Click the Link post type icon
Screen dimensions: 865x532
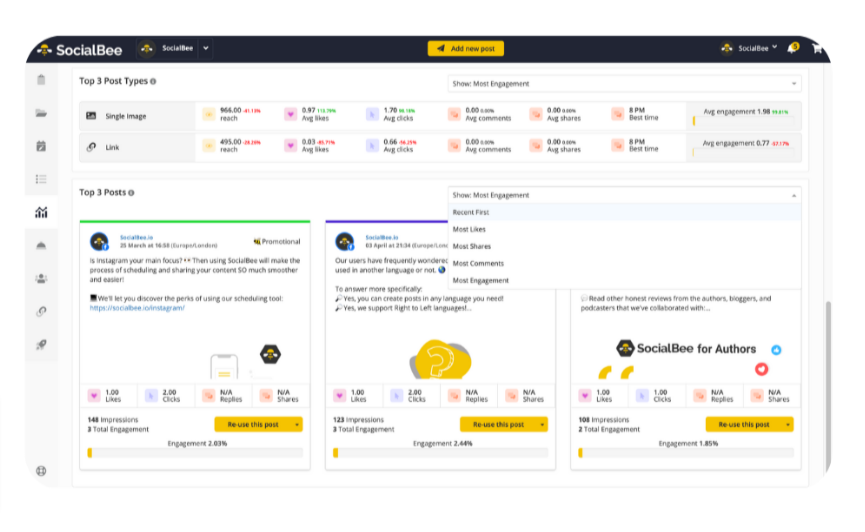(x=91, y=147)
